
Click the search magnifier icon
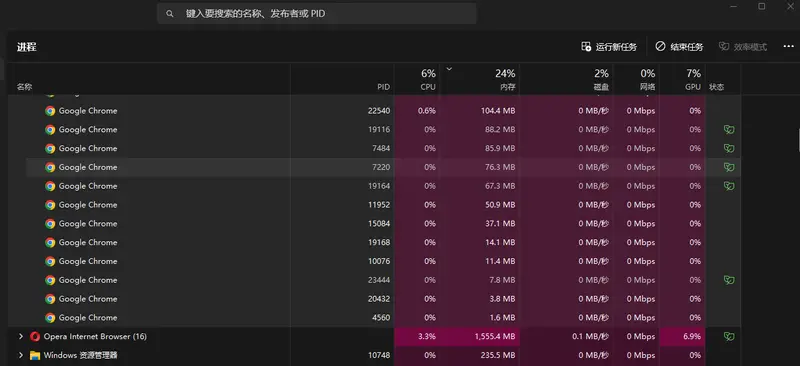pyautogui.click(x=170, y=14)
